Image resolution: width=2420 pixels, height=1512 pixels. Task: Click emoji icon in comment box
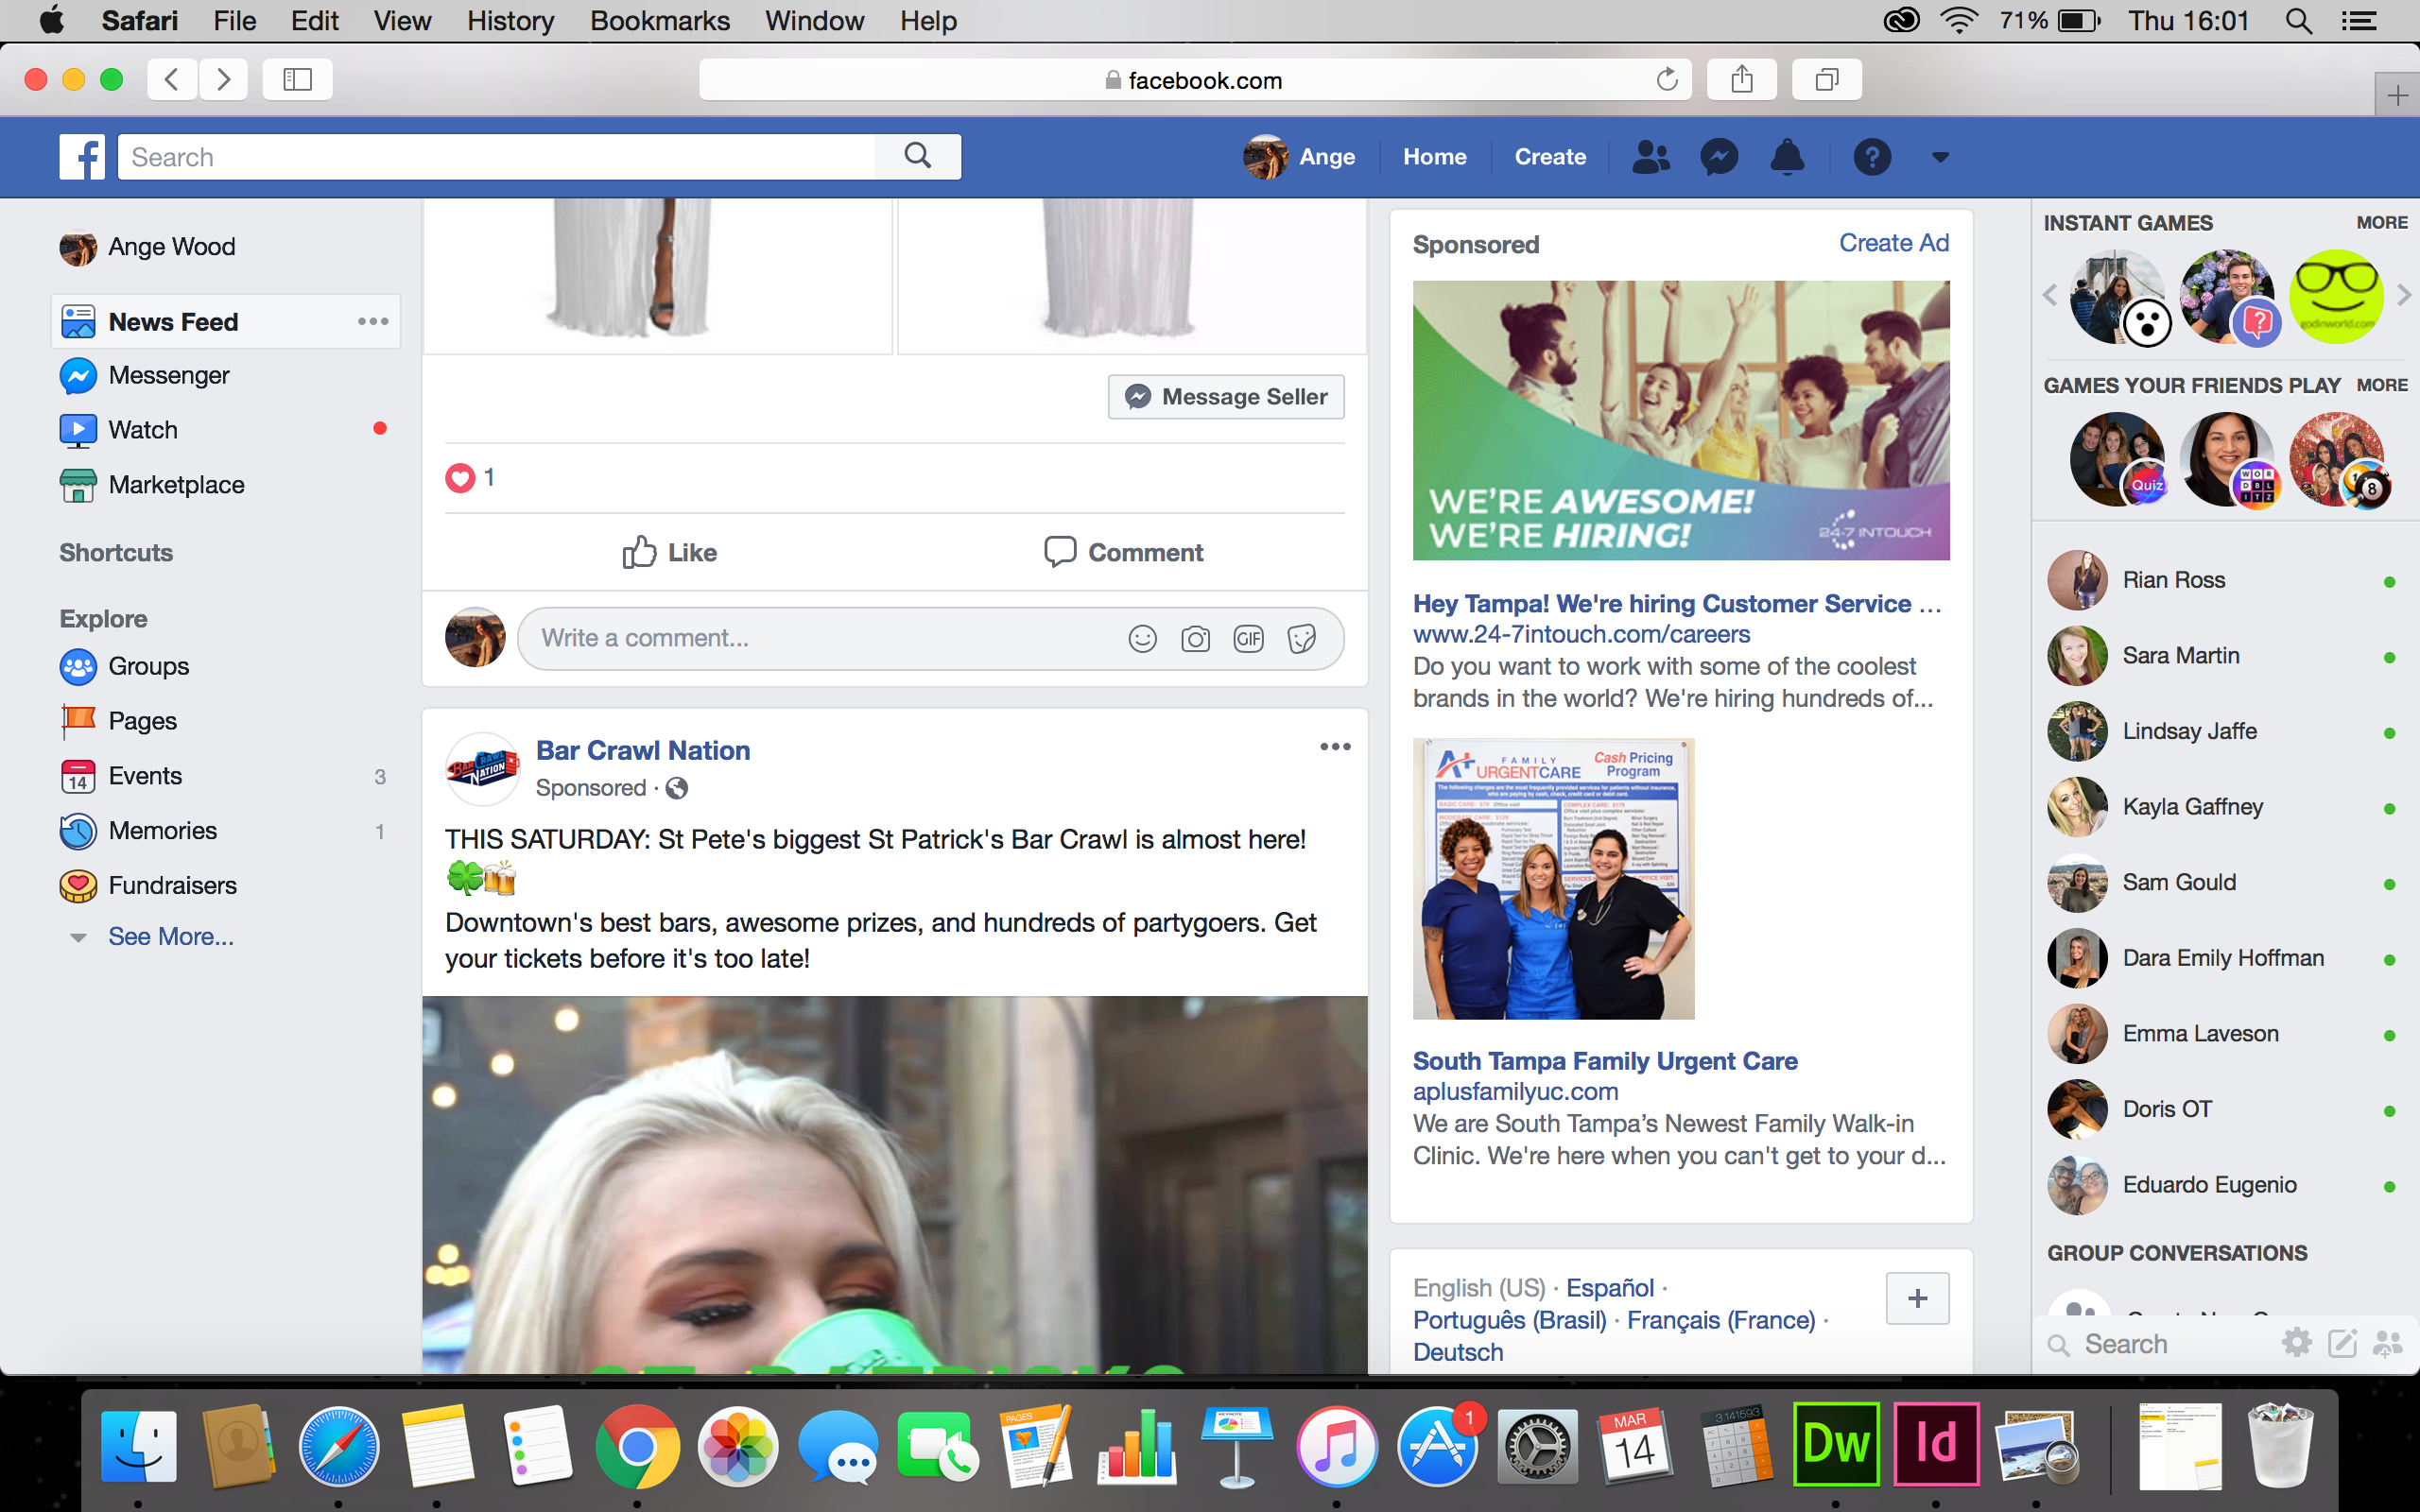[x=1142, y=638]
